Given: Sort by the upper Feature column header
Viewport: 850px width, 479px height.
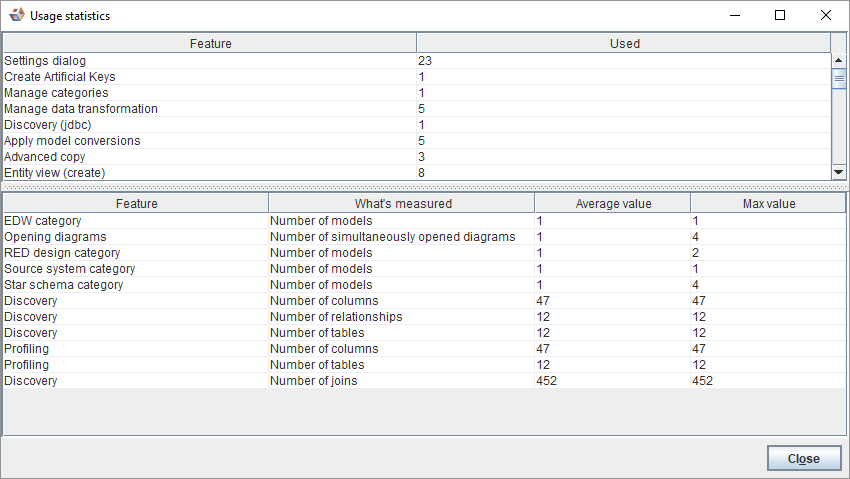Looking at the screenshot, I should point(210,43).
